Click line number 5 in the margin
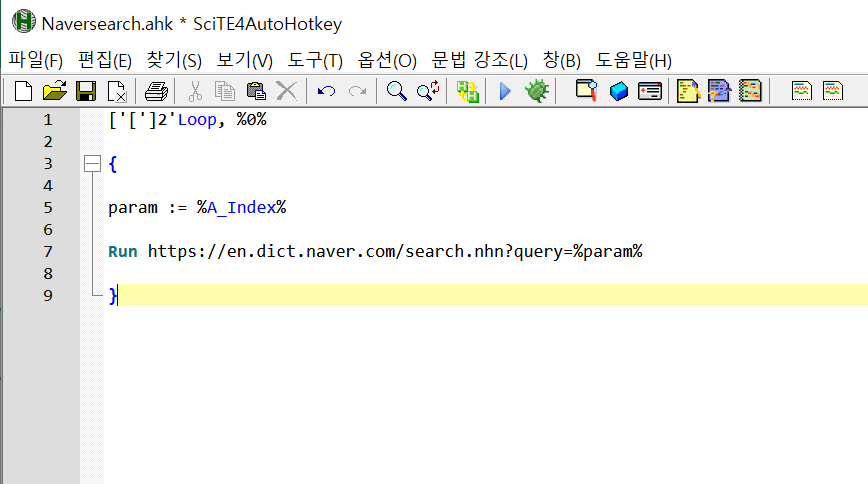This screenshot has height=484, width=868. pos(48,208)
